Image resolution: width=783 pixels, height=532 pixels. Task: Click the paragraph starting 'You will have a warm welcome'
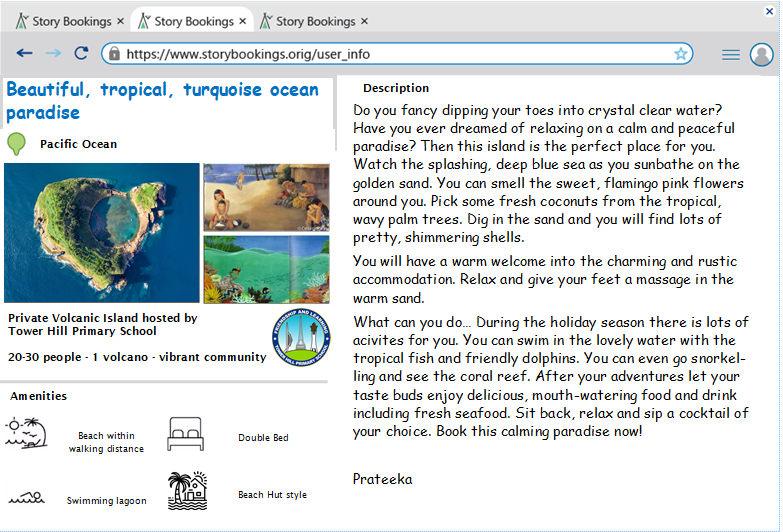[x=545, y=280]
